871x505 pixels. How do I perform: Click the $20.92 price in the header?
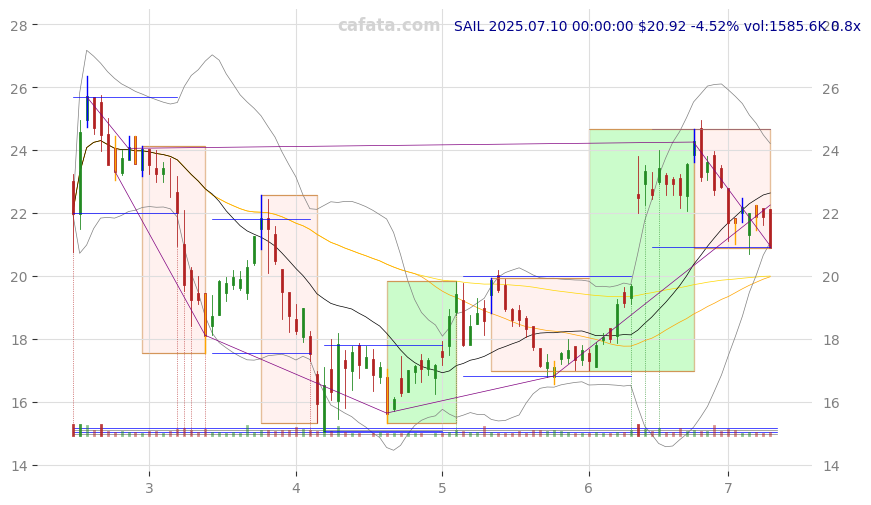[662, 26]
